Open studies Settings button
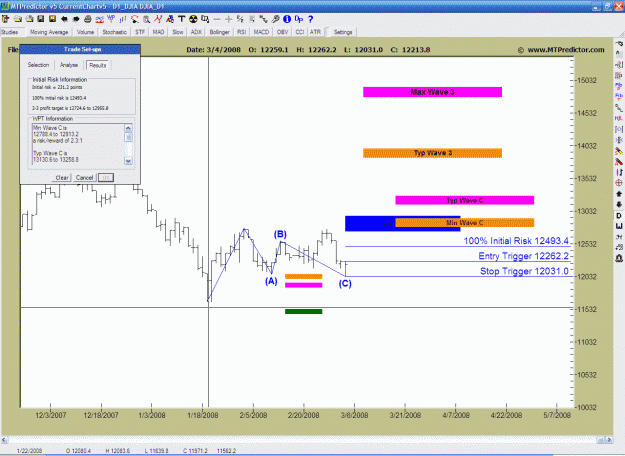The height and width of the screenshot is (456, 625). 343,32
